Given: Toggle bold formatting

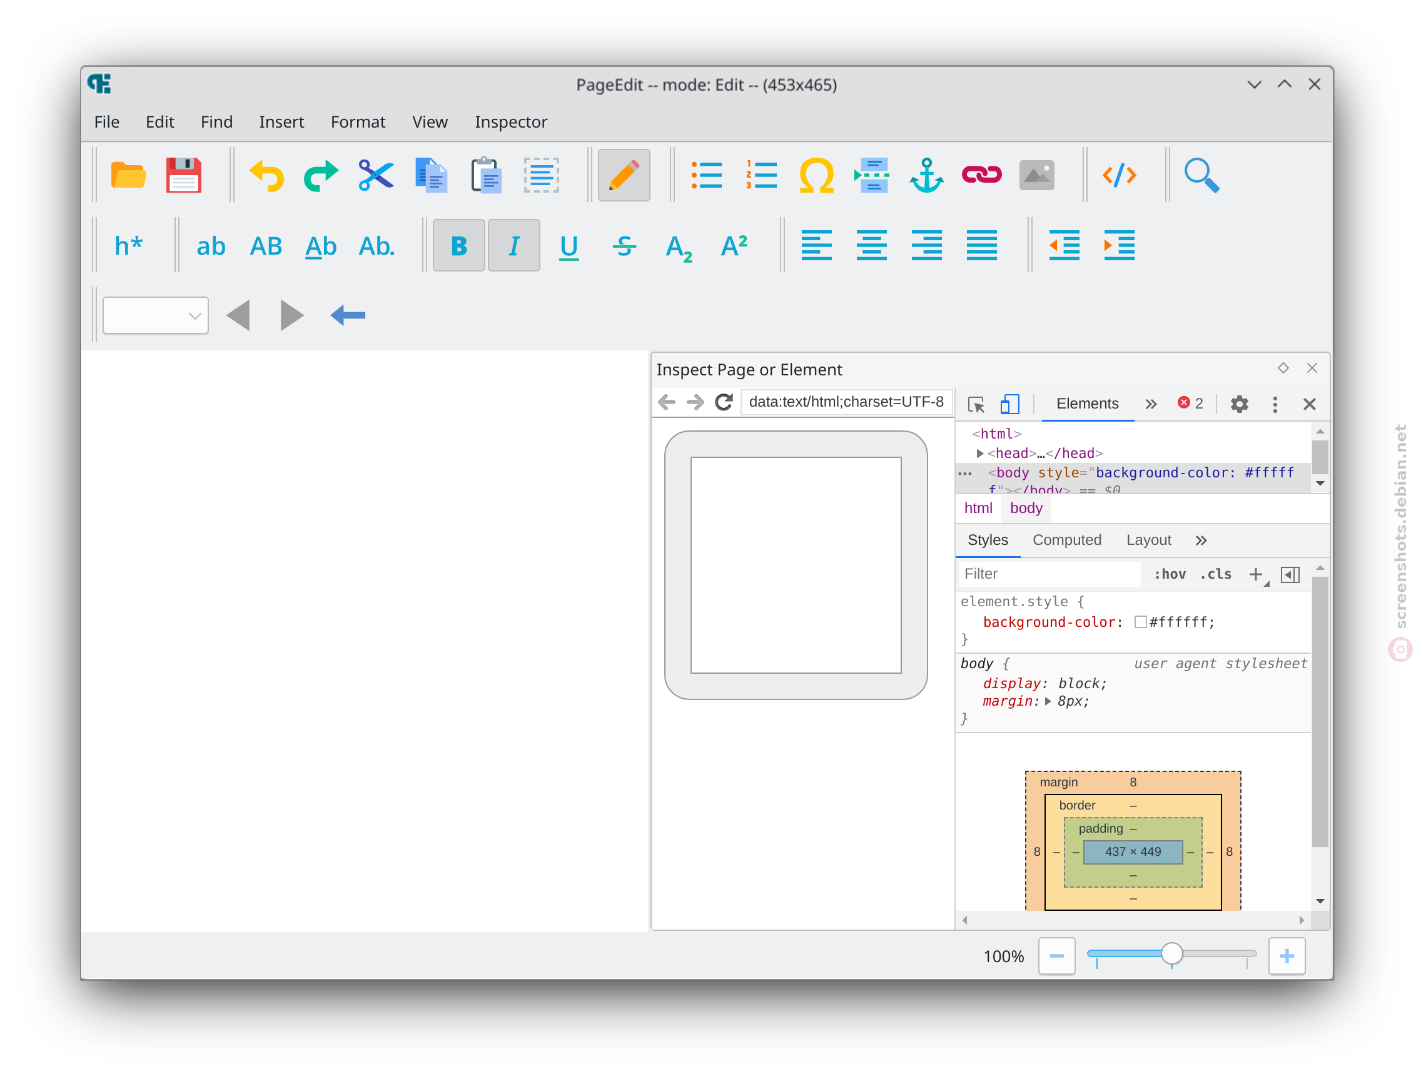Looking at the screenshot, I should click(459, 246).
